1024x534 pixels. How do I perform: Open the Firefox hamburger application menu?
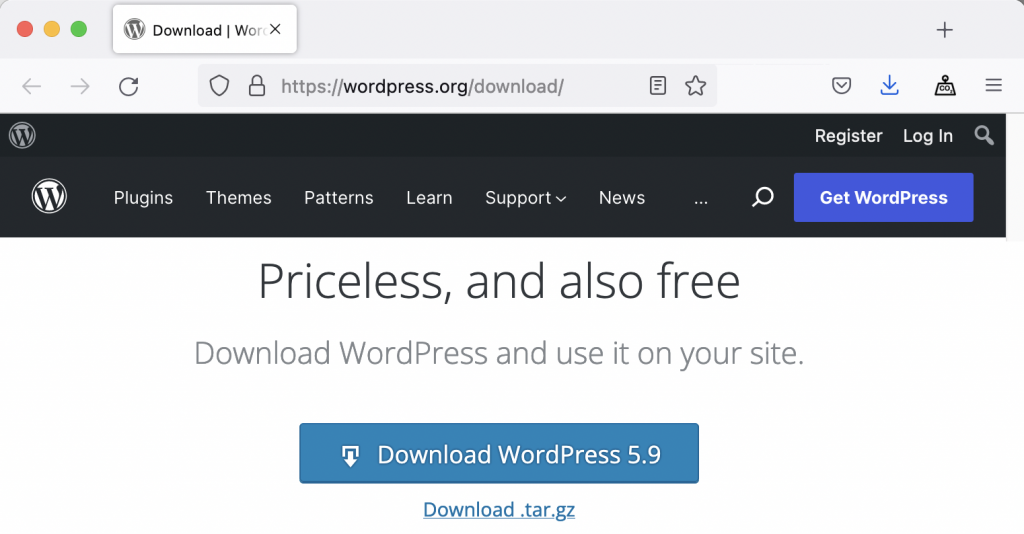993,87
